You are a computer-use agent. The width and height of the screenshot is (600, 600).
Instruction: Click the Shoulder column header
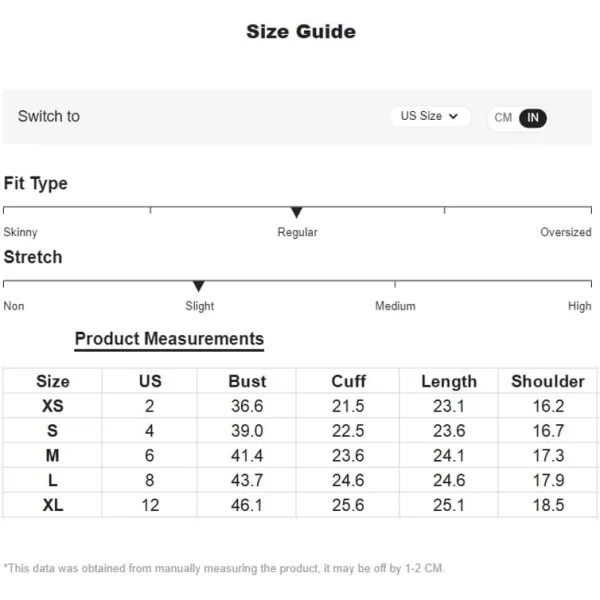tap(547, 381)
